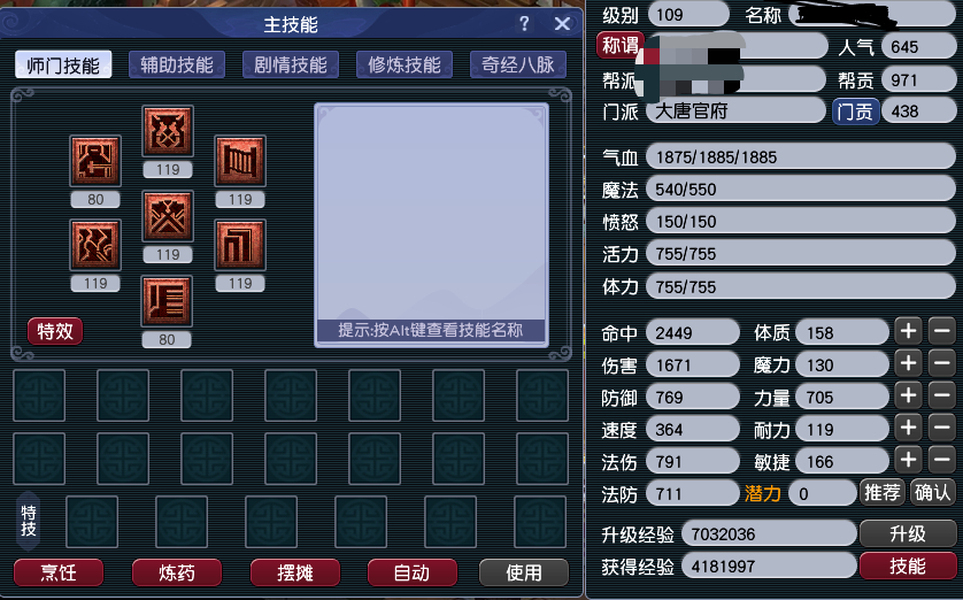Click the 特效 button
This screenshot has width=963, height=600.
coord(55,332)
